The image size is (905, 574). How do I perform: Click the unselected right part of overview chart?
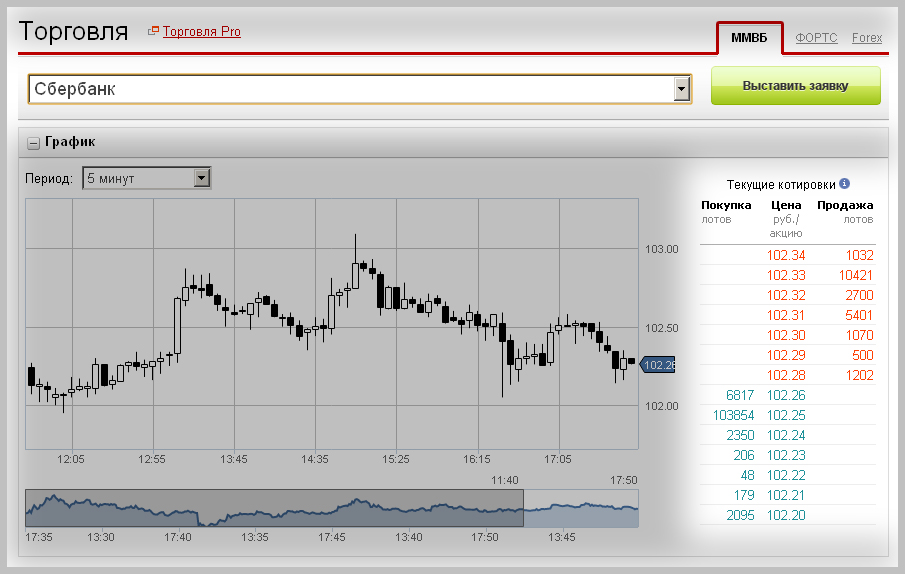click(581, 508)
